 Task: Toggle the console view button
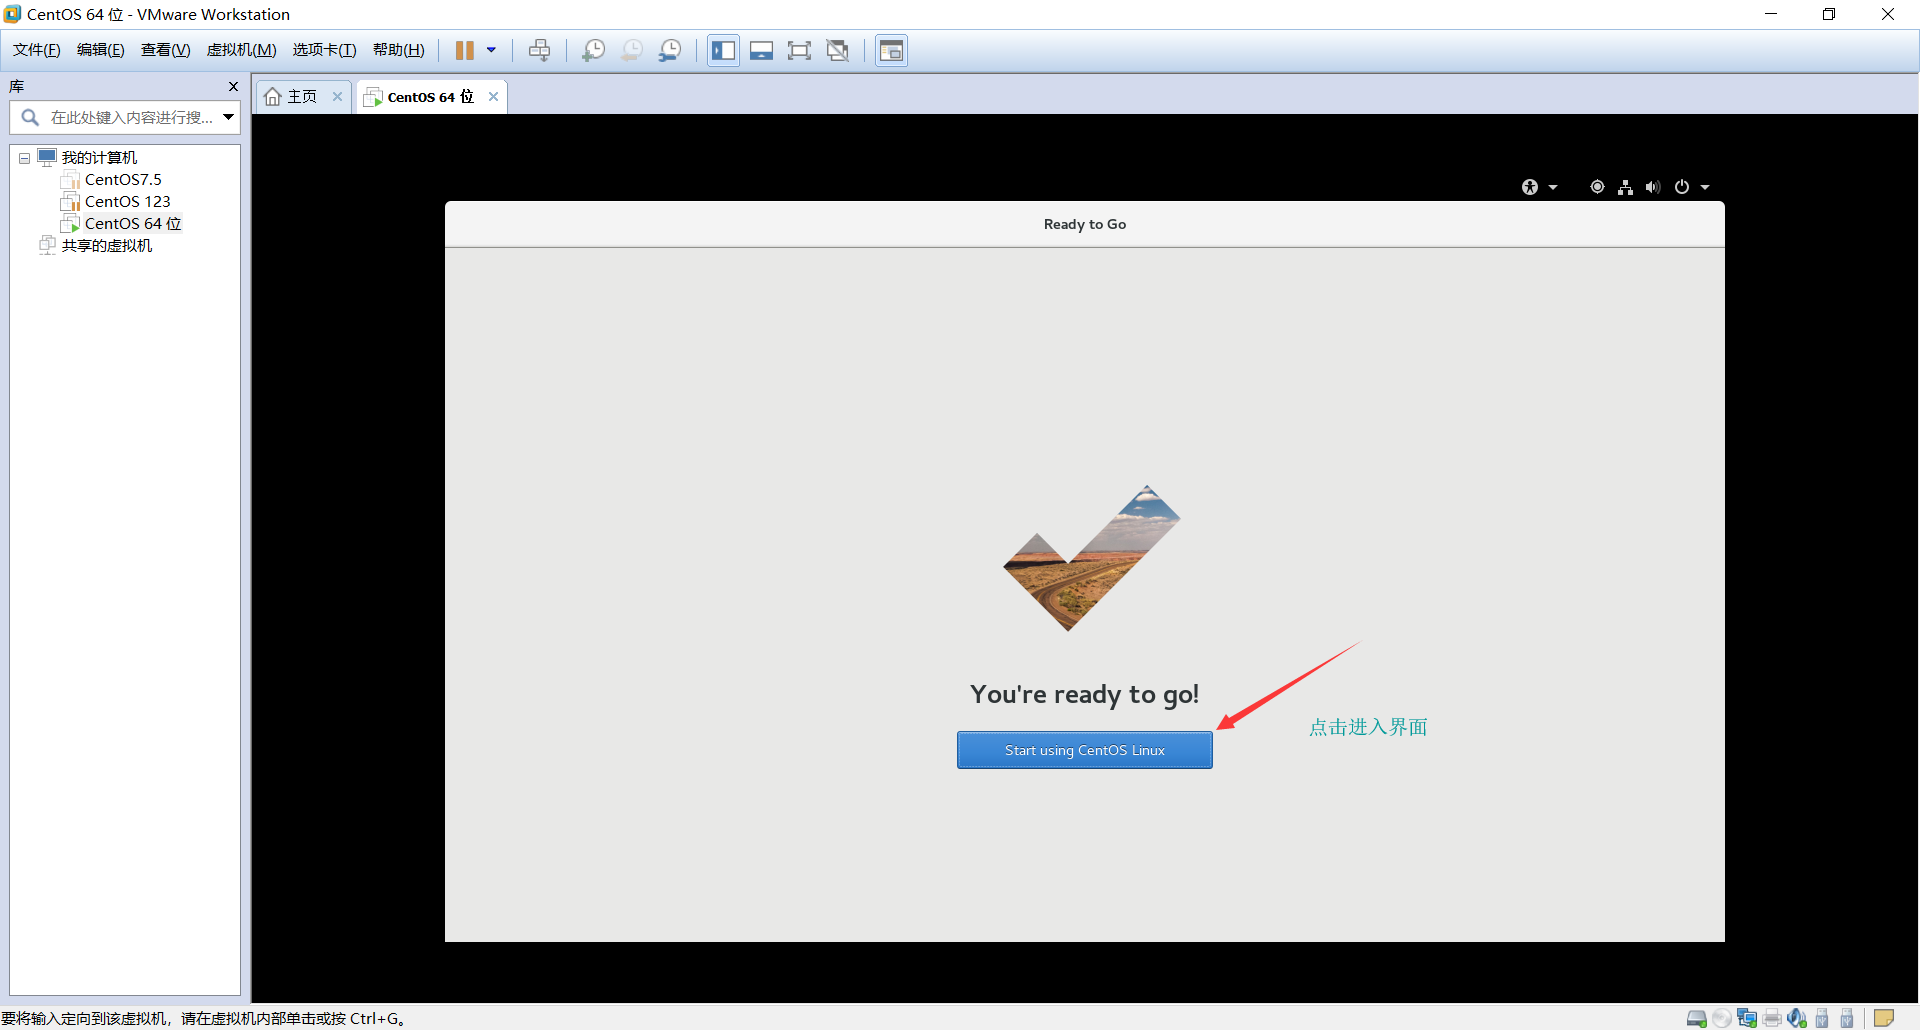tap(891, 50)
